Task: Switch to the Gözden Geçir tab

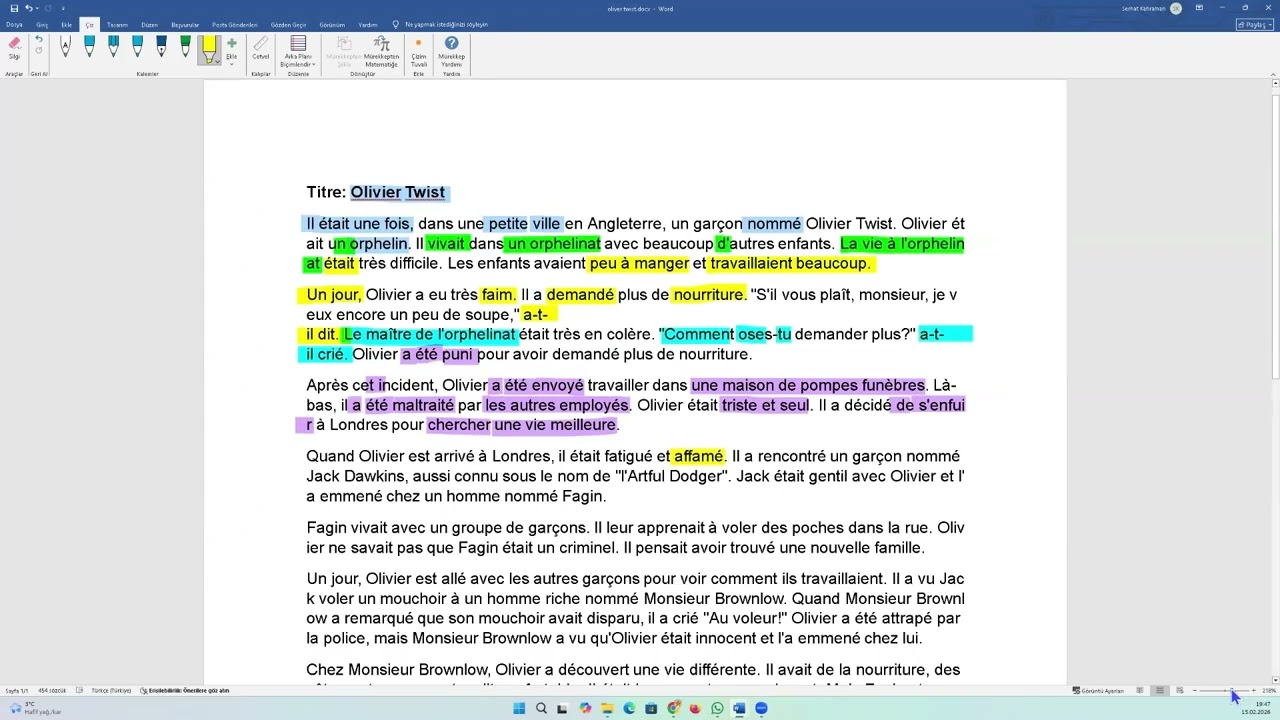Action: click(x=288, y=24)
